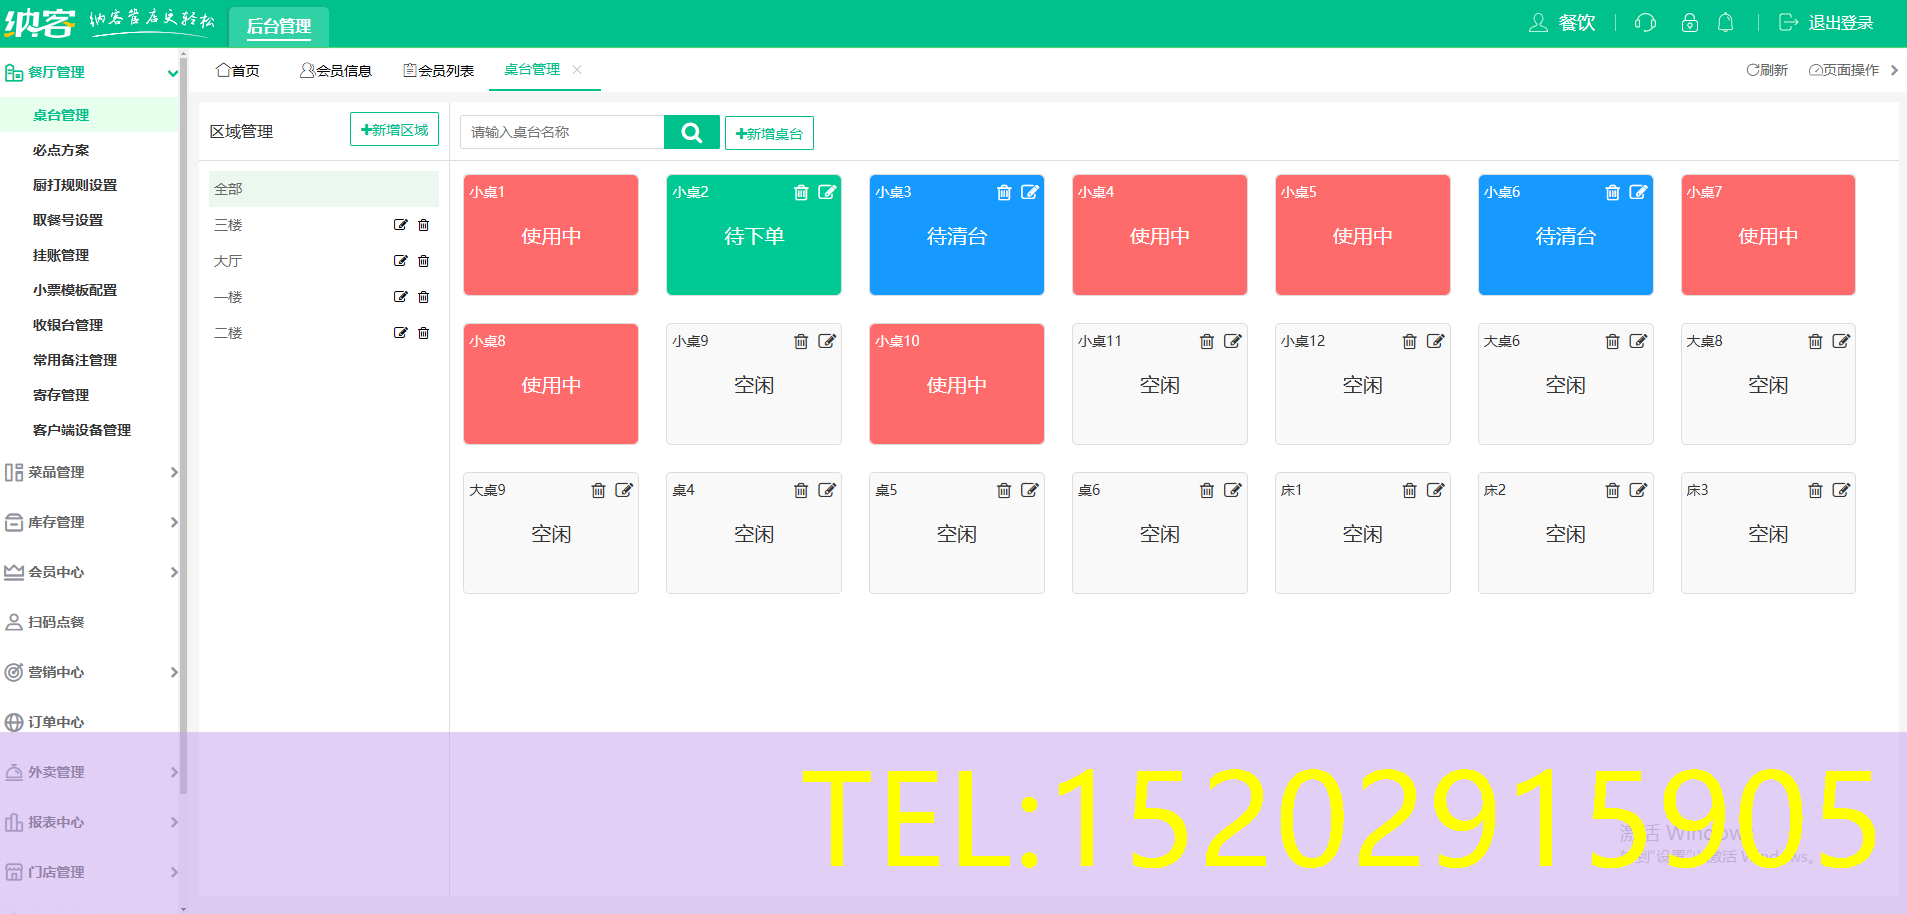Delete table 床3 using trash icon

click(1815, 491)
